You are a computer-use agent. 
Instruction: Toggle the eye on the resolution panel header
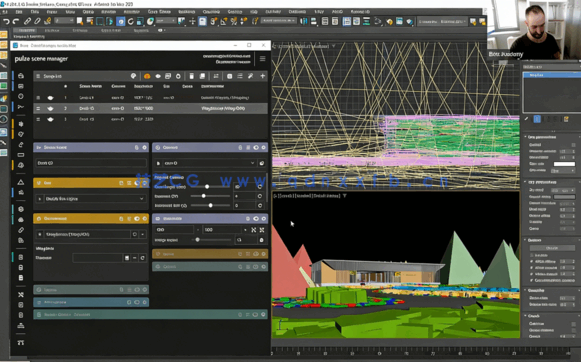point(256,219)
